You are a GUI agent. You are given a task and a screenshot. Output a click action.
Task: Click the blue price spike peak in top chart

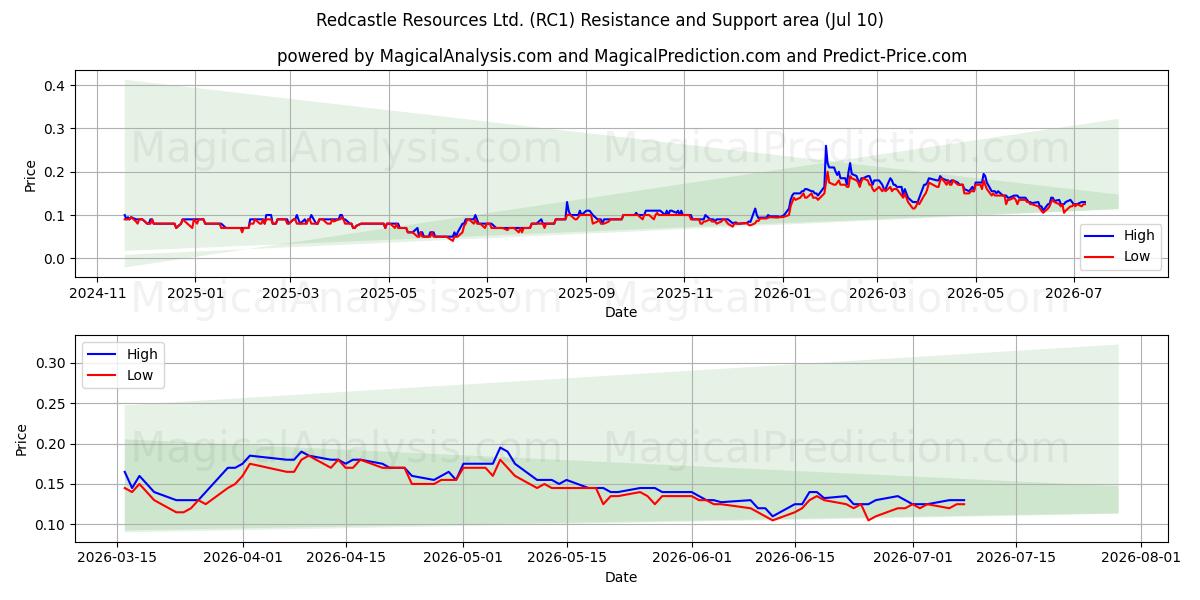pyautogui.click(x=826, y=147)
